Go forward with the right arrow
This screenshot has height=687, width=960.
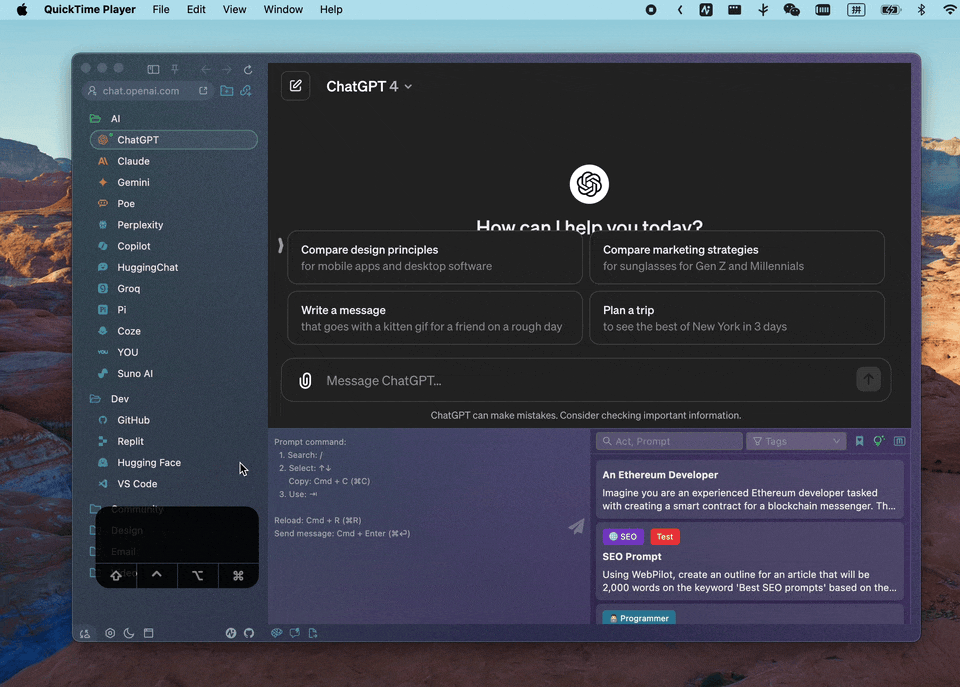pyautogui.click(x=227, y=69)
